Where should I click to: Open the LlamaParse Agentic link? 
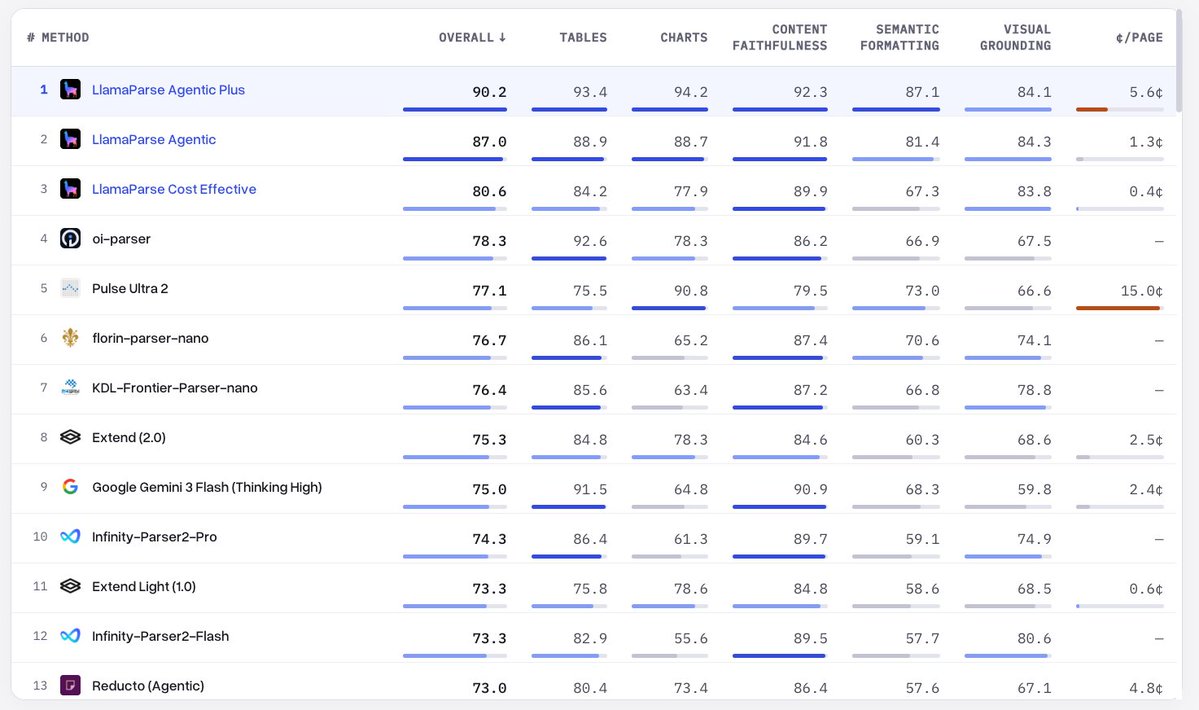(154, 139)
